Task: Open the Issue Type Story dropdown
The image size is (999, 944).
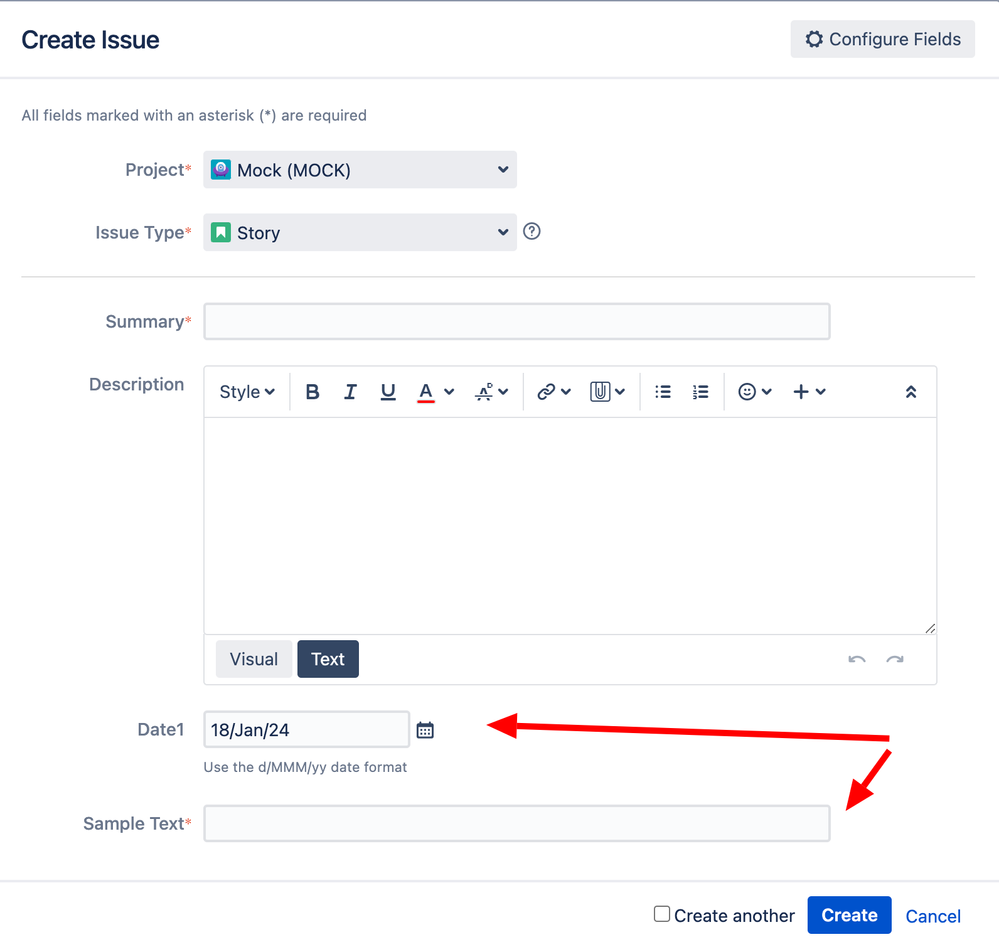Action: [360, 232]
